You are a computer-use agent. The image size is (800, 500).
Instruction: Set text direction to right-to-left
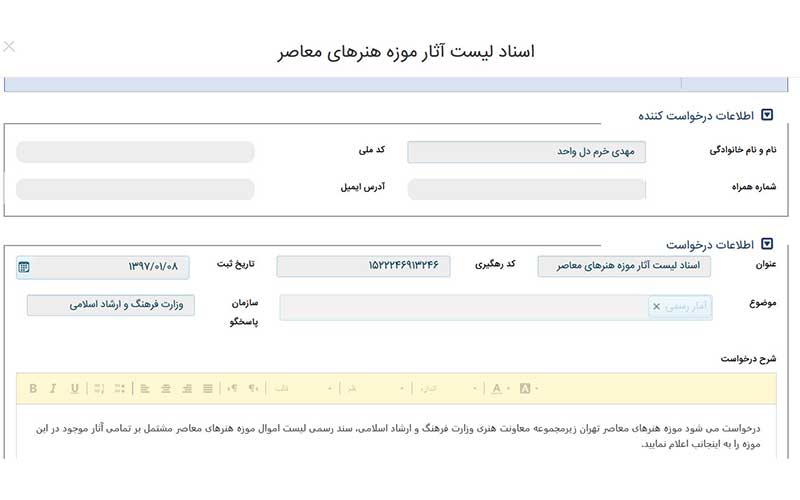tap(254, 388)
